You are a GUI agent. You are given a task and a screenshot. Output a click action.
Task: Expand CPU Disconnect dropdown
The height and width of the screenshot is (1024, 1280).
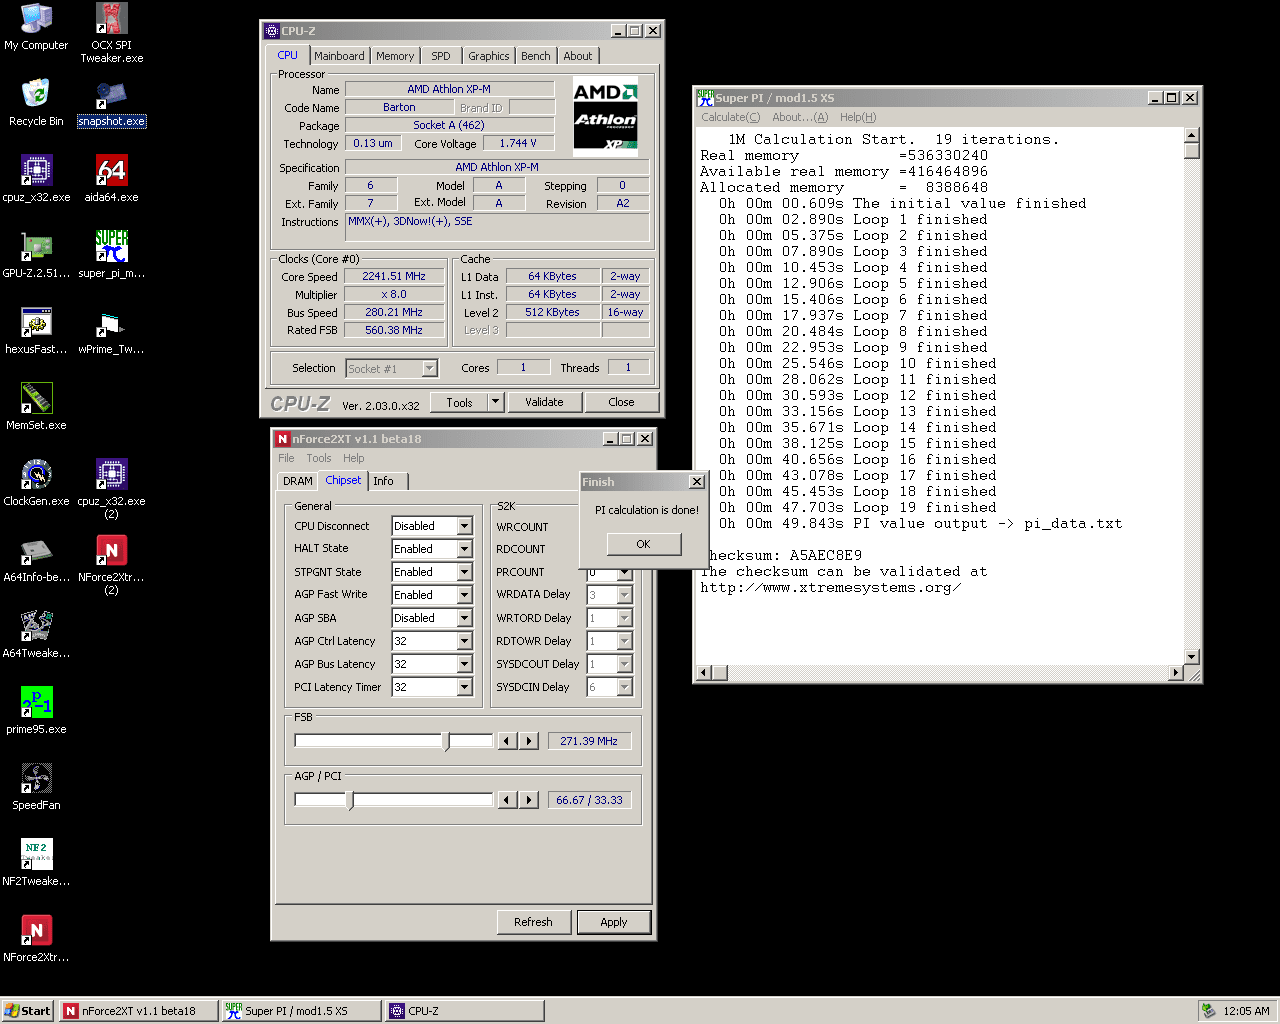click(464, 526)
